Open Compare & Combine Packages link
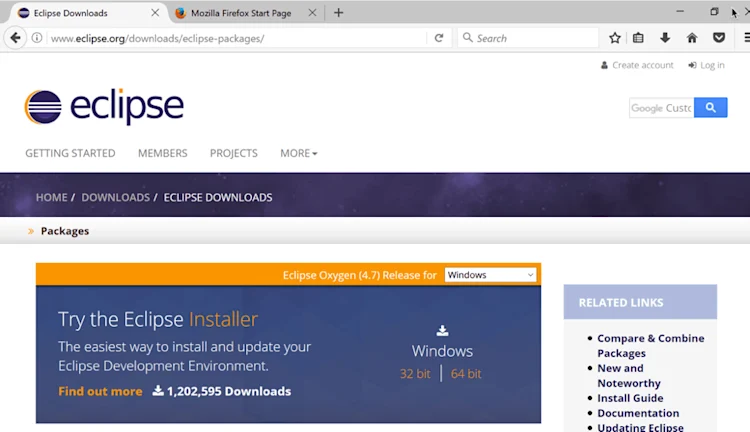 (x=650, y=345)
